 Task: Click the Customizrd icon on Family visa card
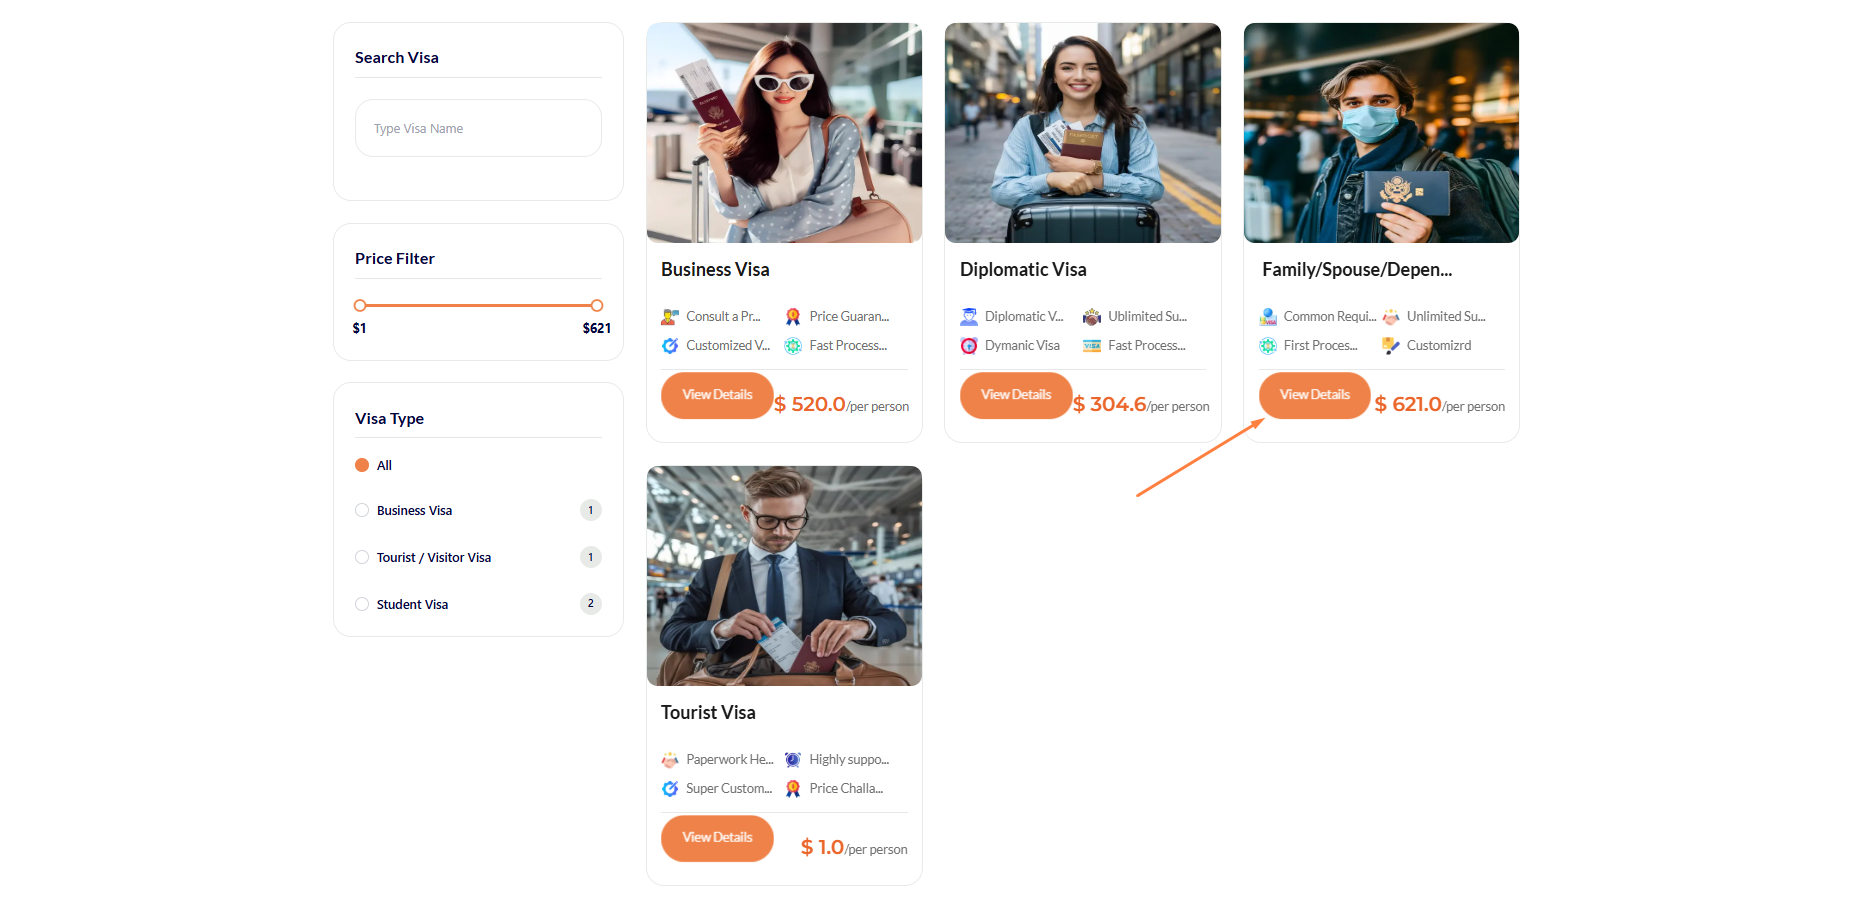click(1391, 346)
